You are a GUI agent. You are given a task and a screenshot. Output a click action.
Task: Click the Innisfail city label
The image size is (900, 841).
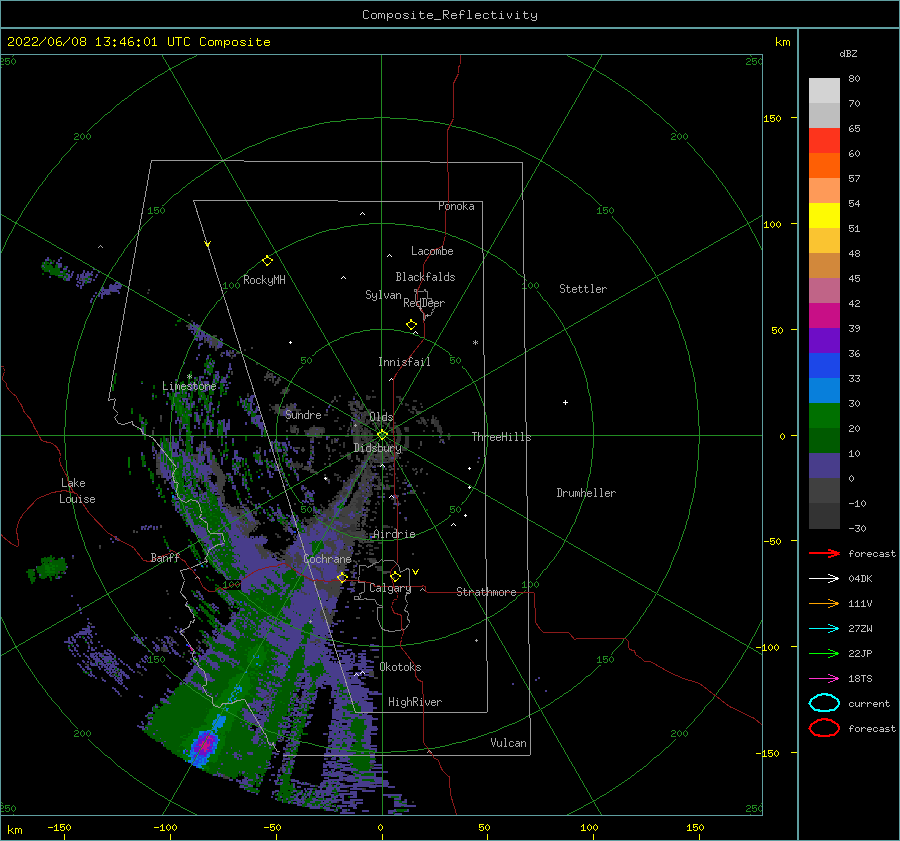tap(404, 362)
